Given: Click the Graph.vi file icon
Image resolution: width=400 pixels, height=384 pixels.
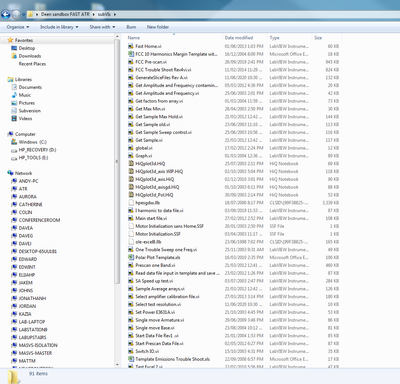Looking at the screenshot, I should pyautogui.click(x=131, y=156).
